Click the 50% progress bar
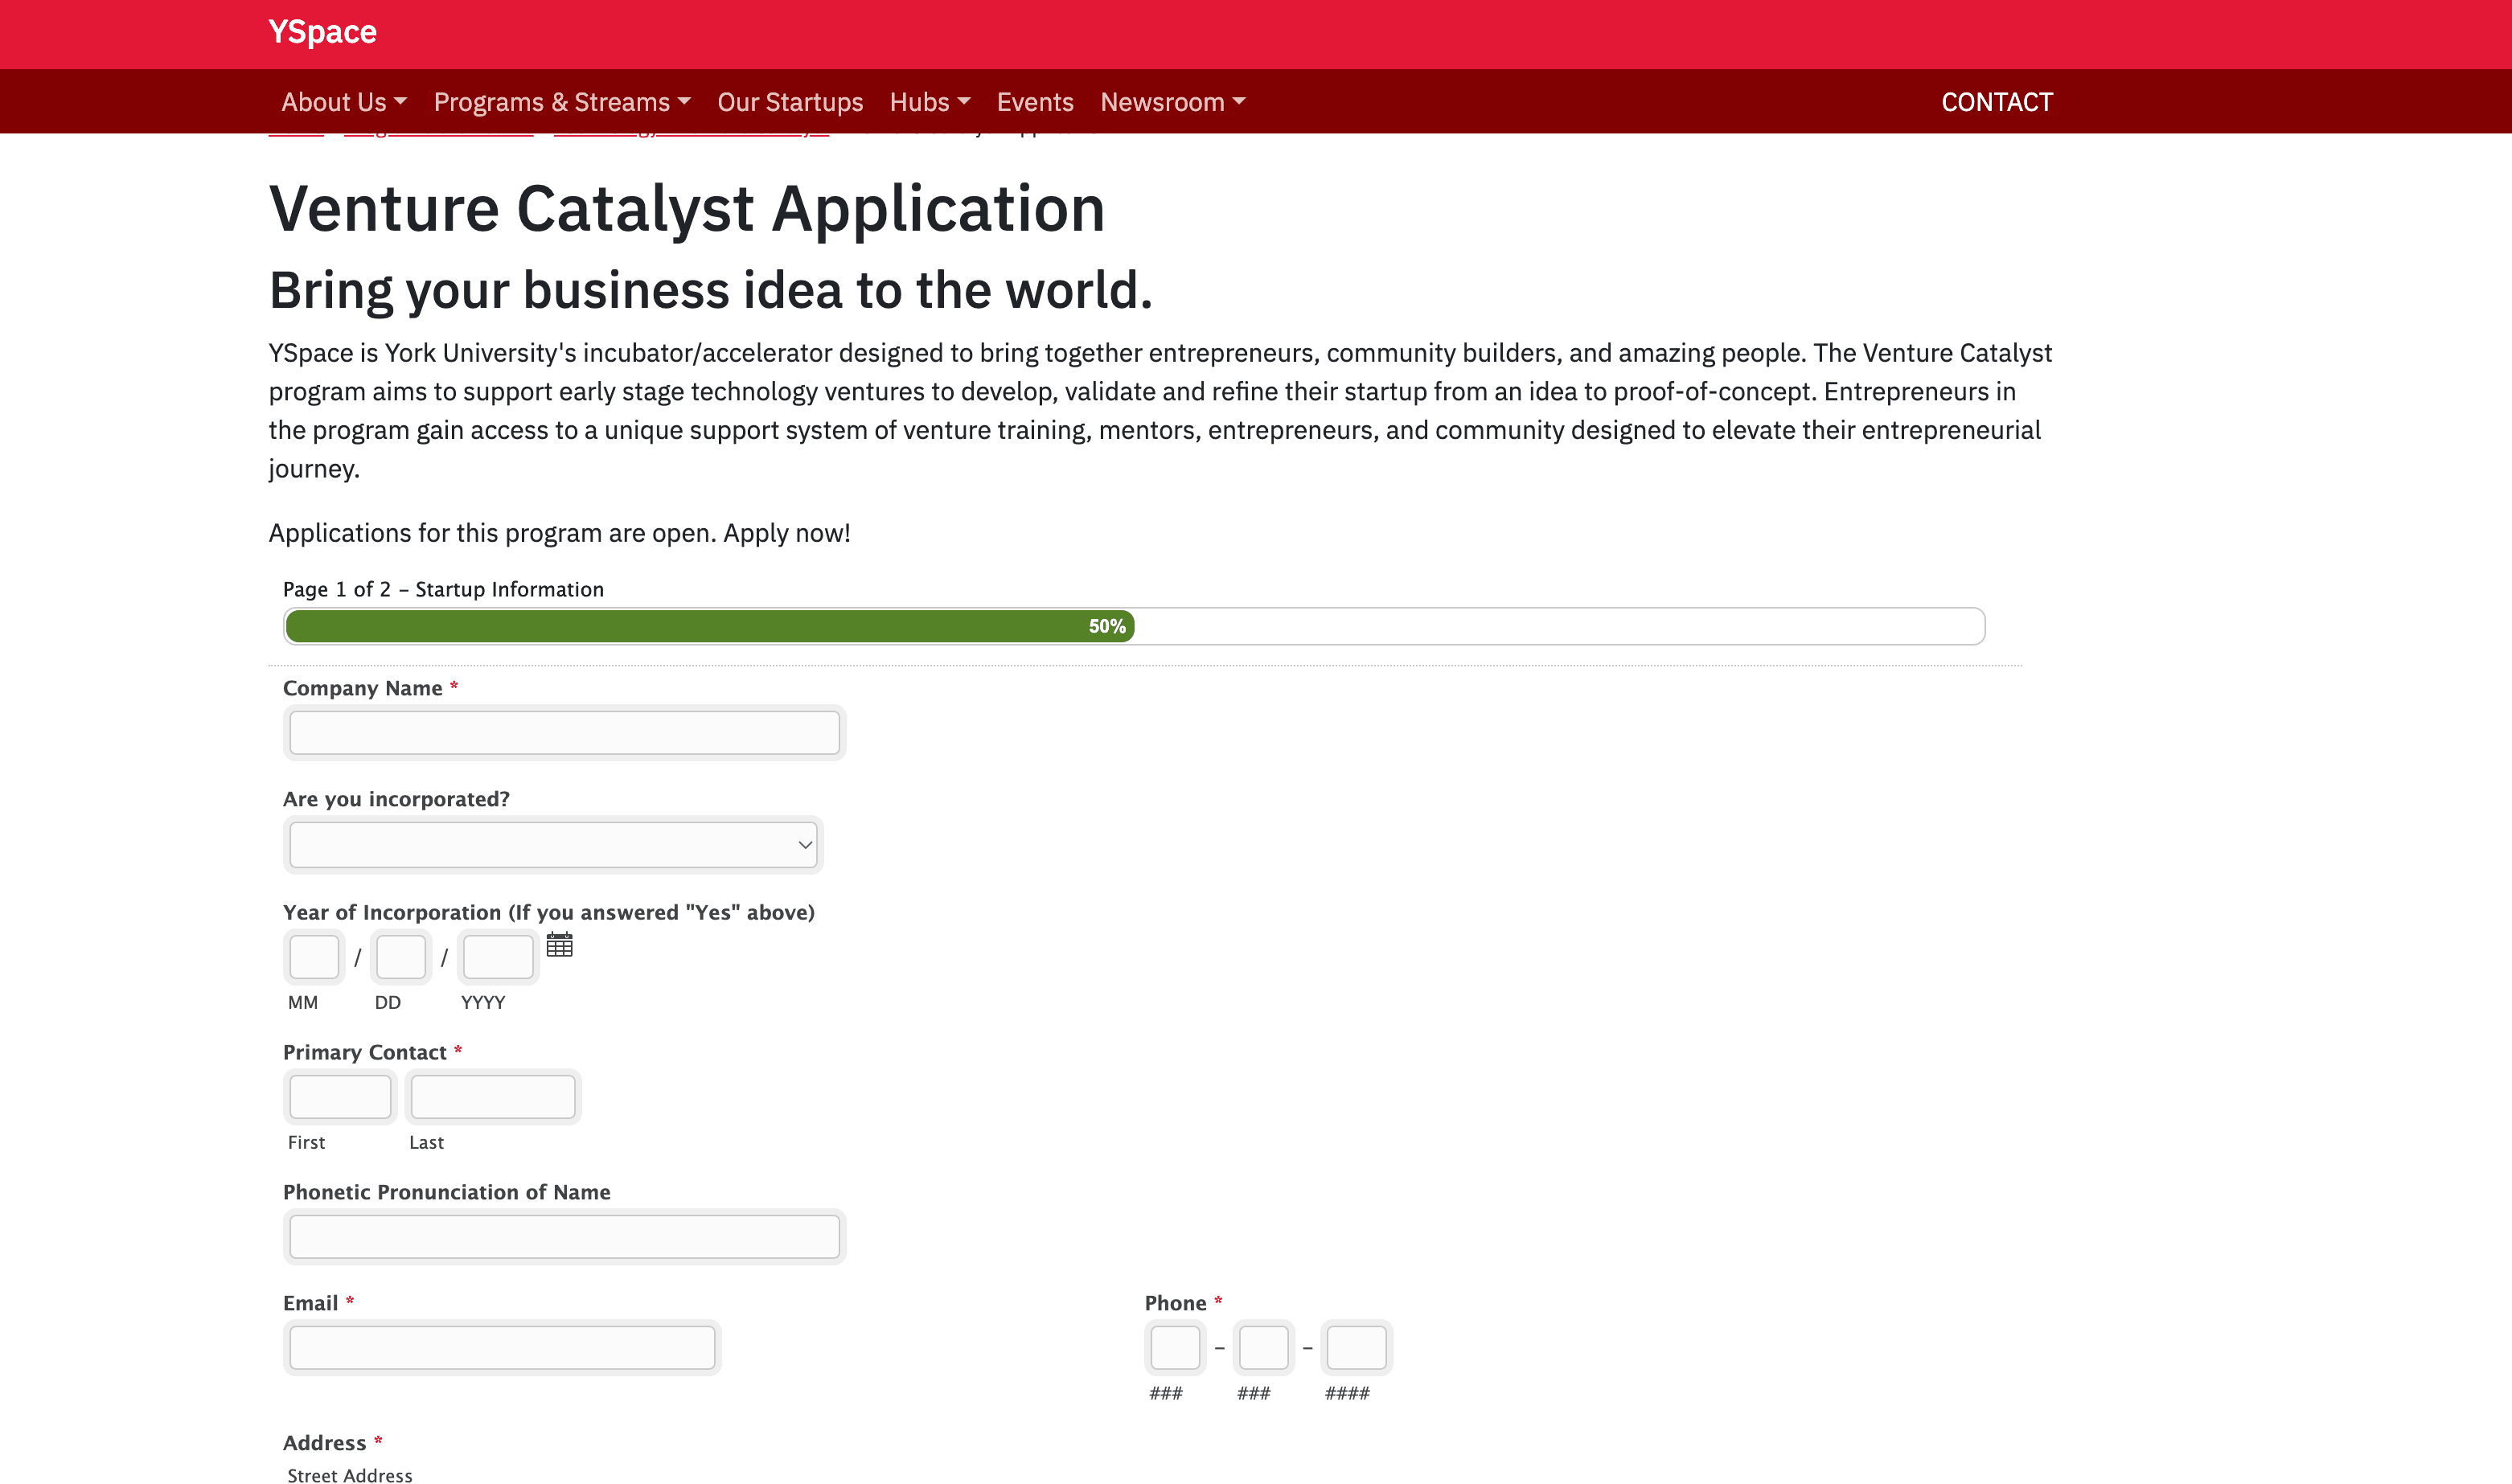The width and height of the screenshot is (2512, 1484). (x=1134, y=626)
